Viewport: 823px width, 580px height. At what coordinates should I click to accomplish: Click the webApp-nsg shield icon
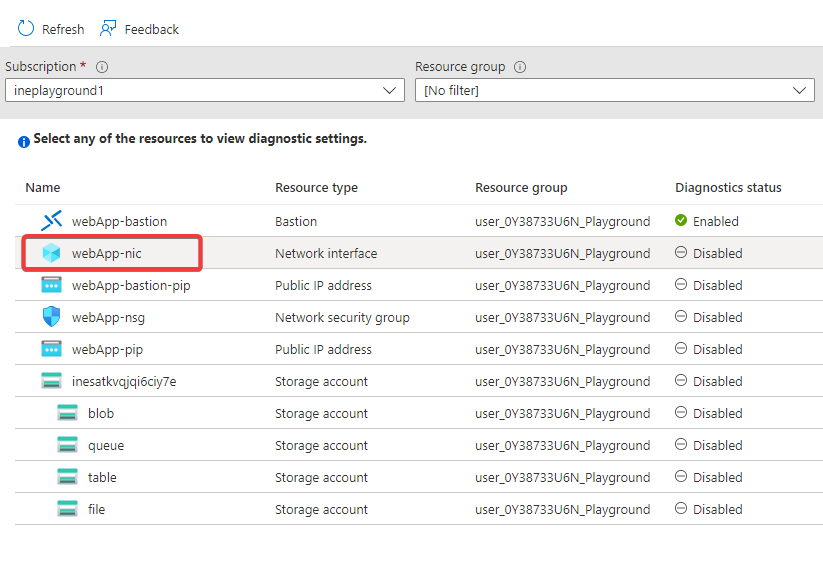coord(51,317)
